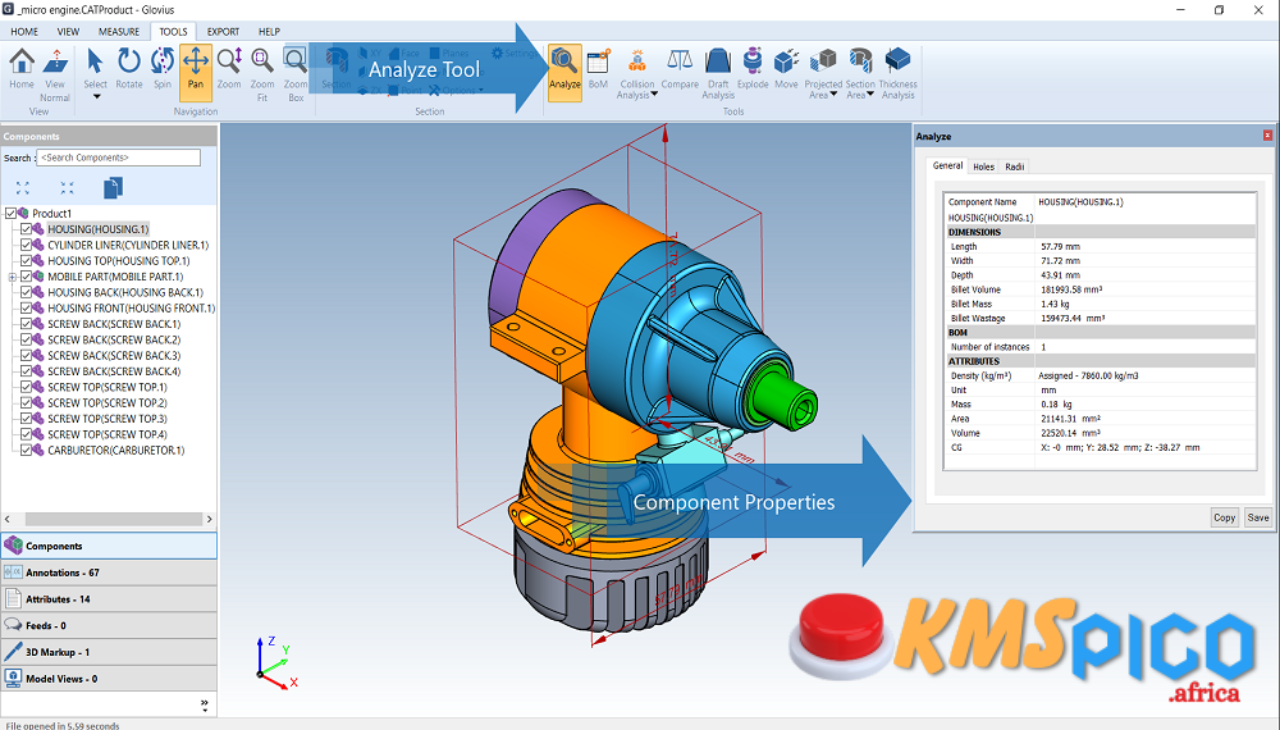The width and height of the screenshot is (1280, 730).
Task: Toggle HOUSING TOP(HOUSING TOP.1) checkbox
Action: point(26,261)
